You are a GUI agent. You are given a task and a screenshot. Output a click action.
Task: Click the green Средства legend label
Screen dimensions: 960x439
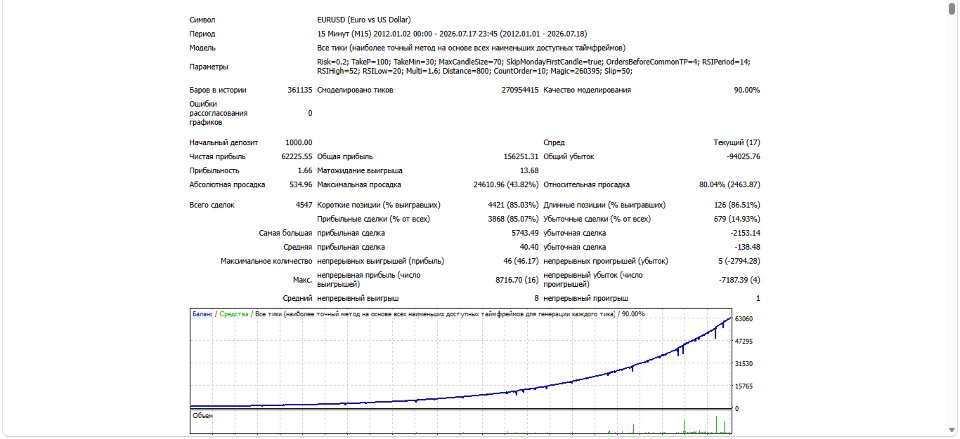click(x=233, y=314)
